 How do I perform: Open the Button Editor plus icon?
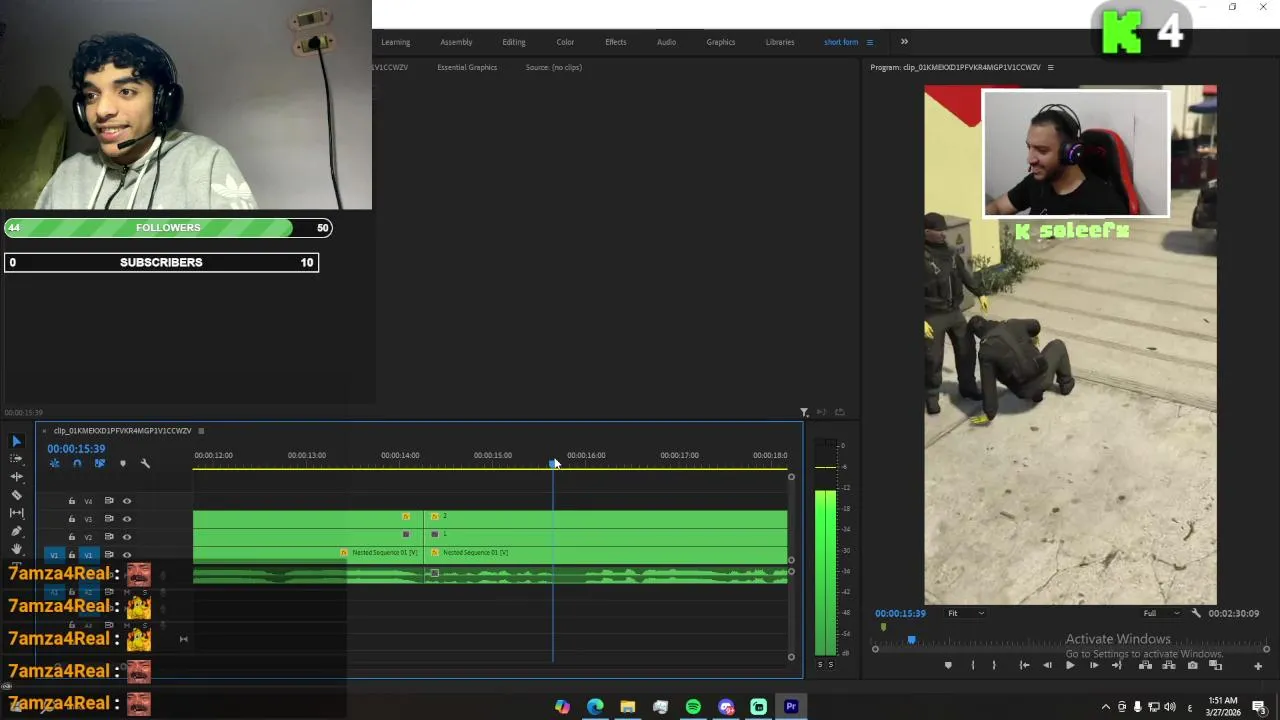click(x=1258, y=666)
